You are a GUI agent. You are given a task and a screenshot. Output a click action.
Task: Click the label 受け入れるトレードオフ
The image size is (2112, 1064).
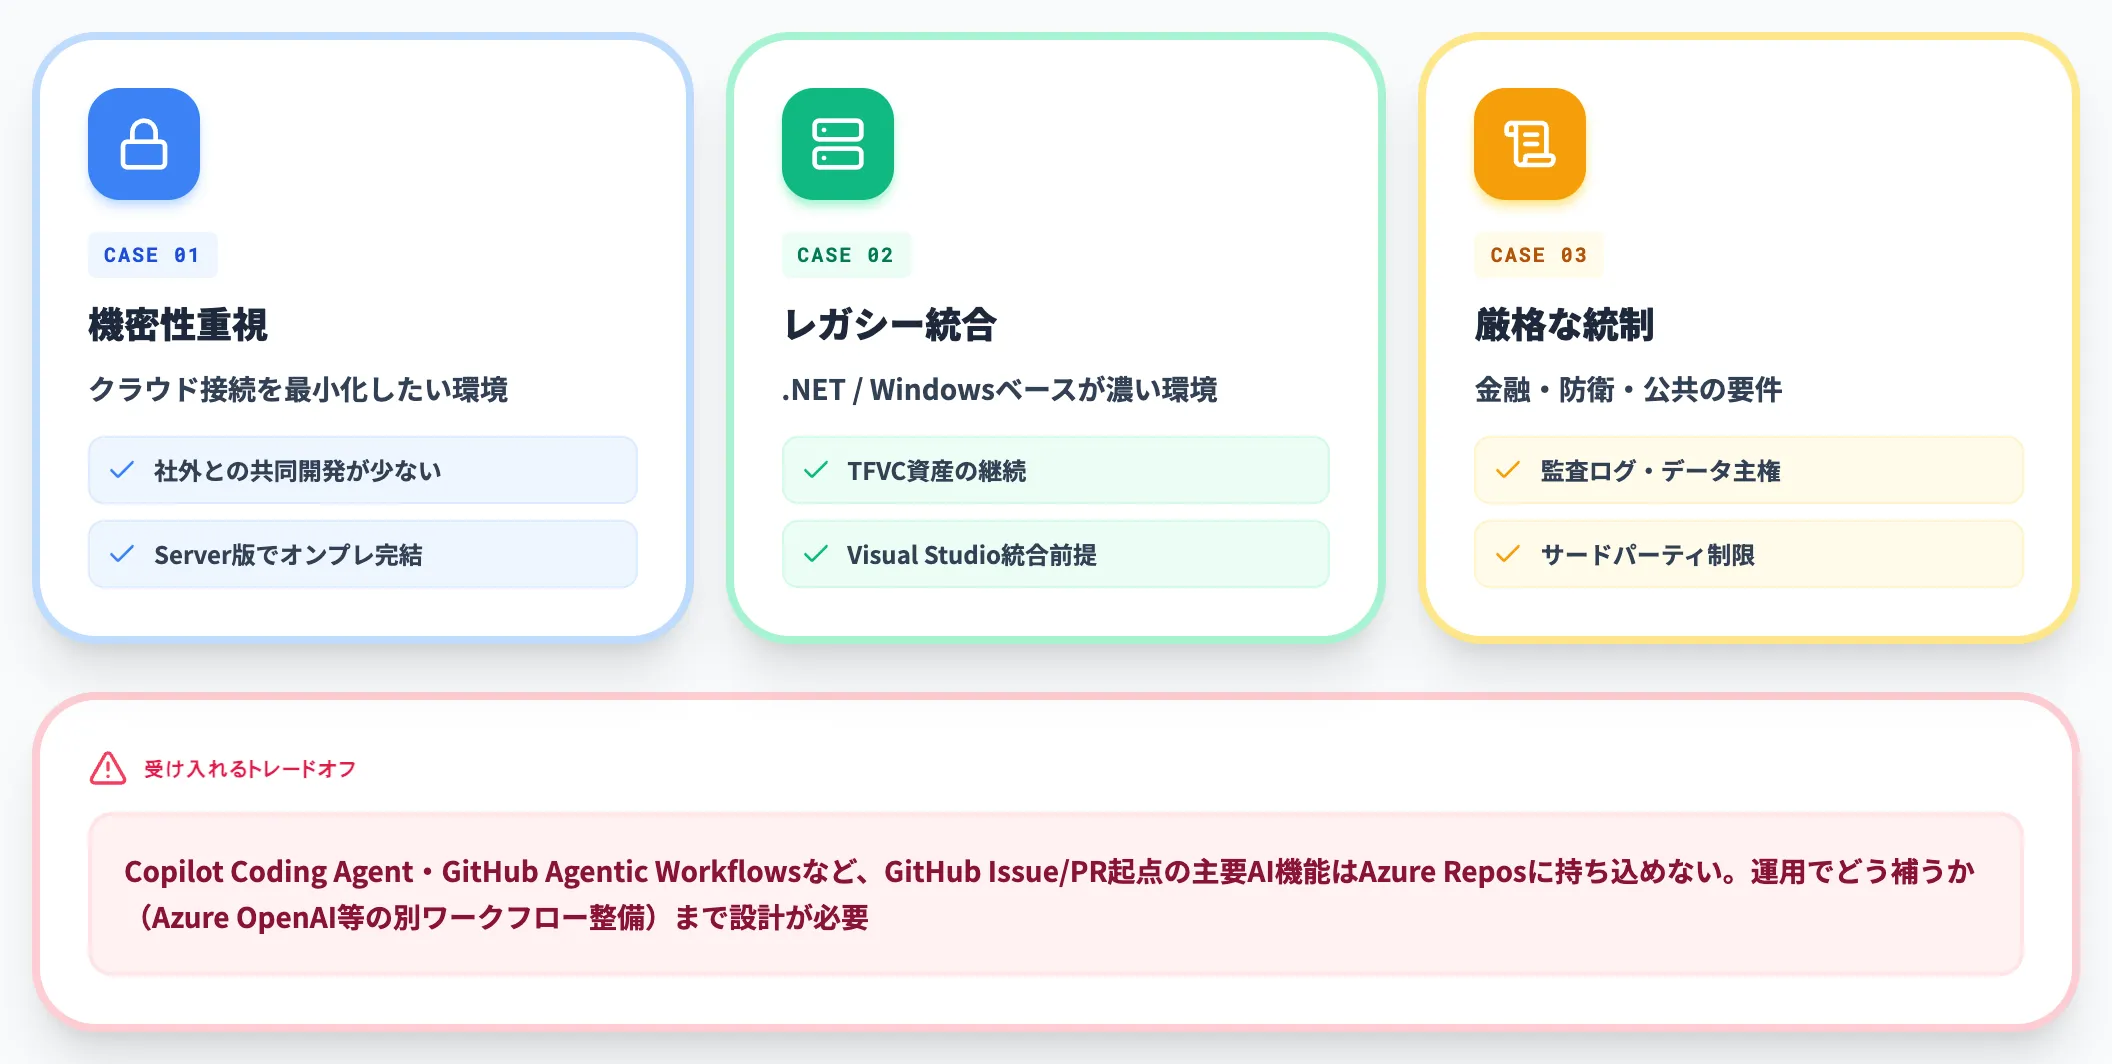[x=250, y=769]
